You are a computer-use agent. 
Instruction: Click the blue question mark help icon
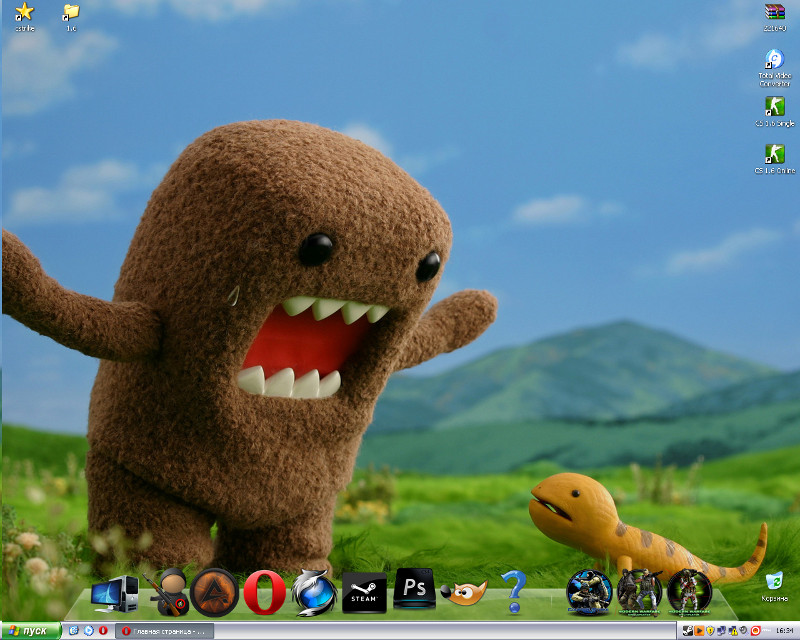[x=513, y=591]
